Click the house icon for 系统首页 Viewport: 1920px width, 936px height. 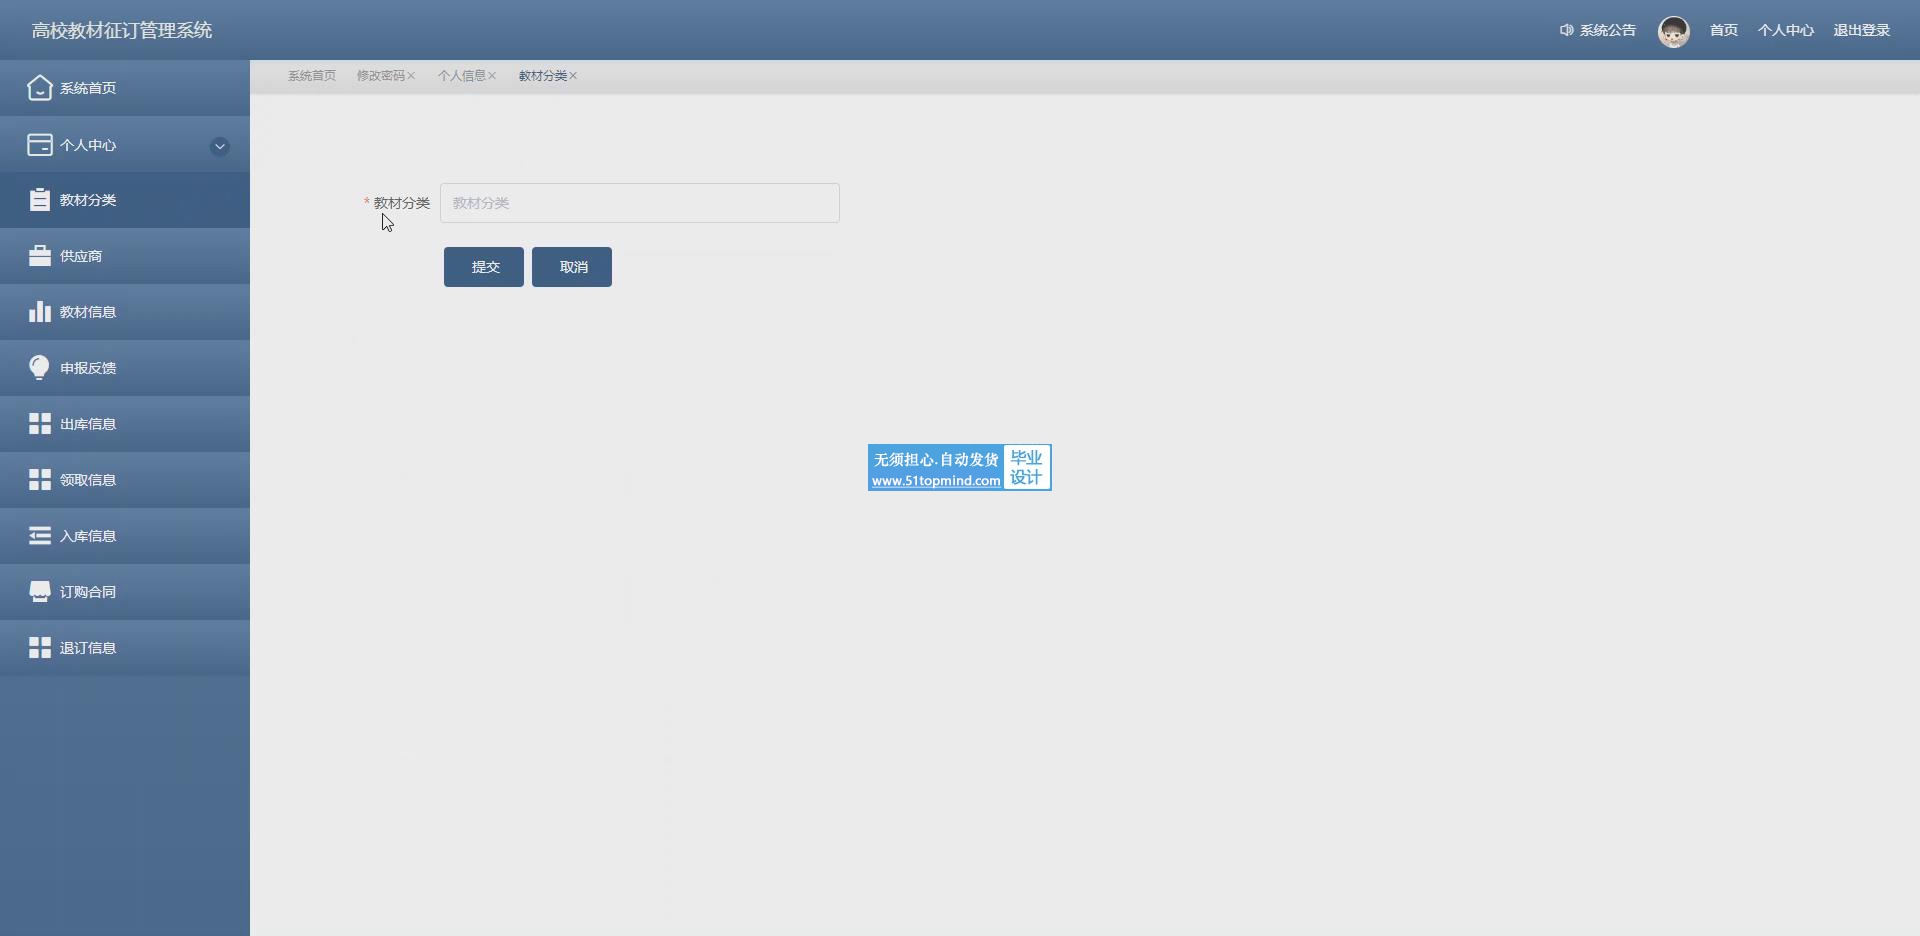pyautogui.click(x=39, y=88)
